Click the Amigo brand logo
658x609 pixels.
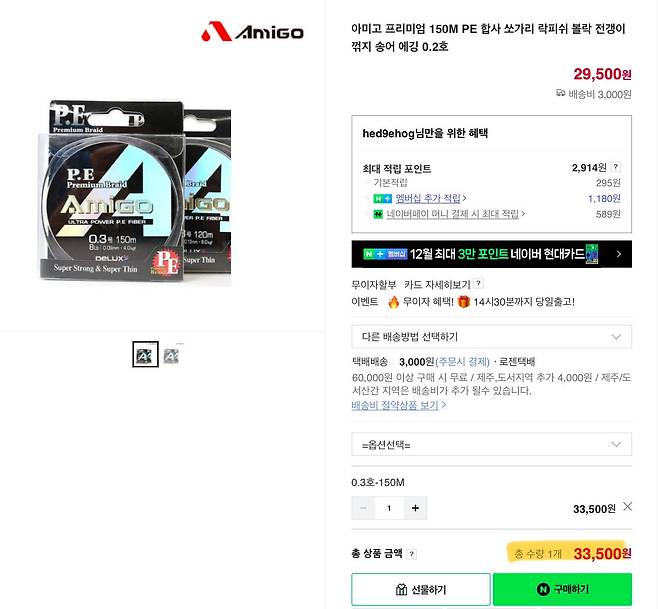point(252,32)
